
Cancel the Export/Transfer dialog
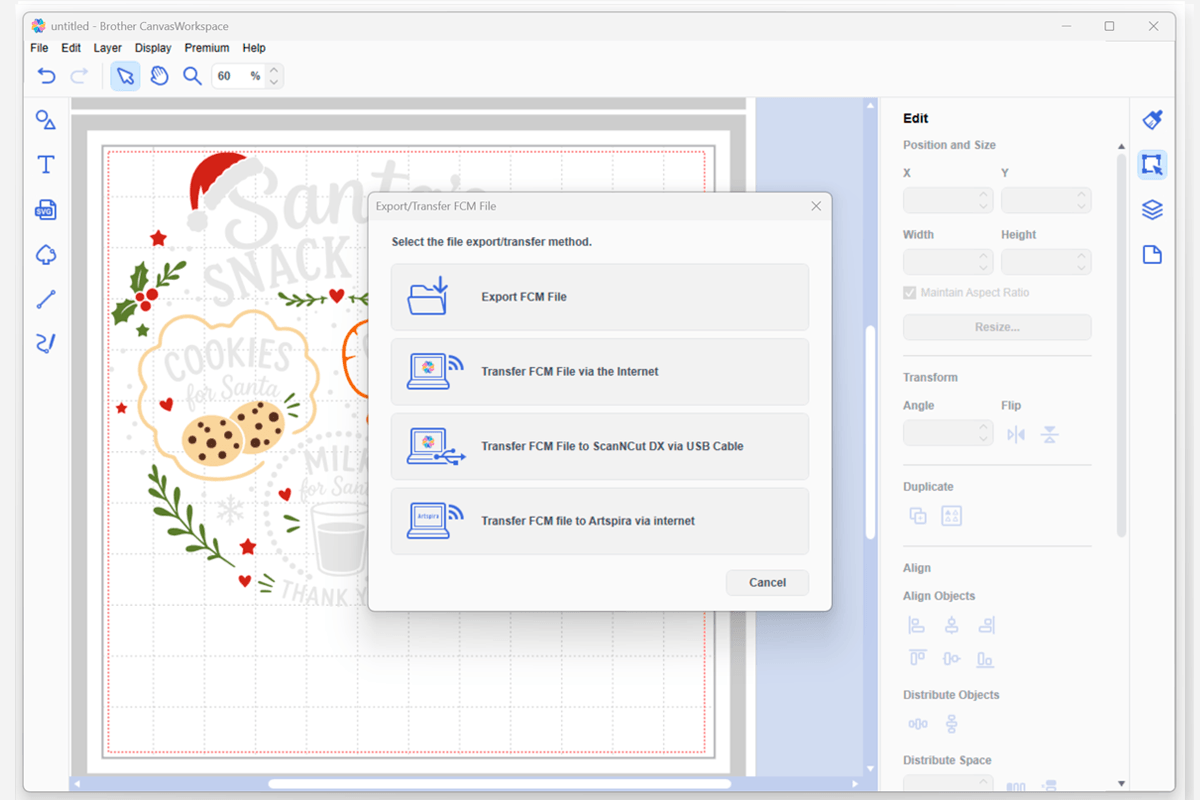click(x=768, y=583)
